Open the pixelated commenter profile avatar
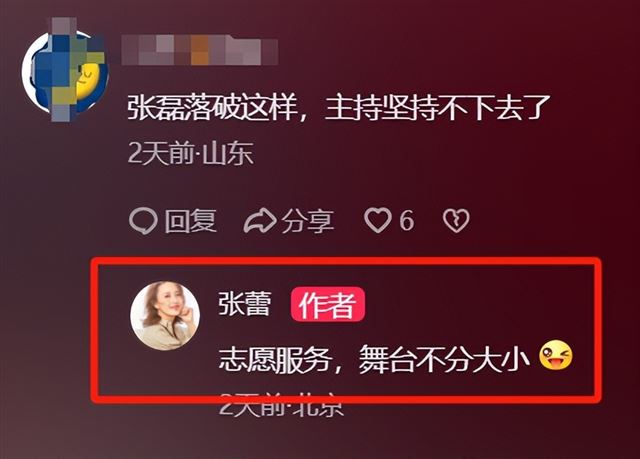The image size is (640, 459). 64,70
